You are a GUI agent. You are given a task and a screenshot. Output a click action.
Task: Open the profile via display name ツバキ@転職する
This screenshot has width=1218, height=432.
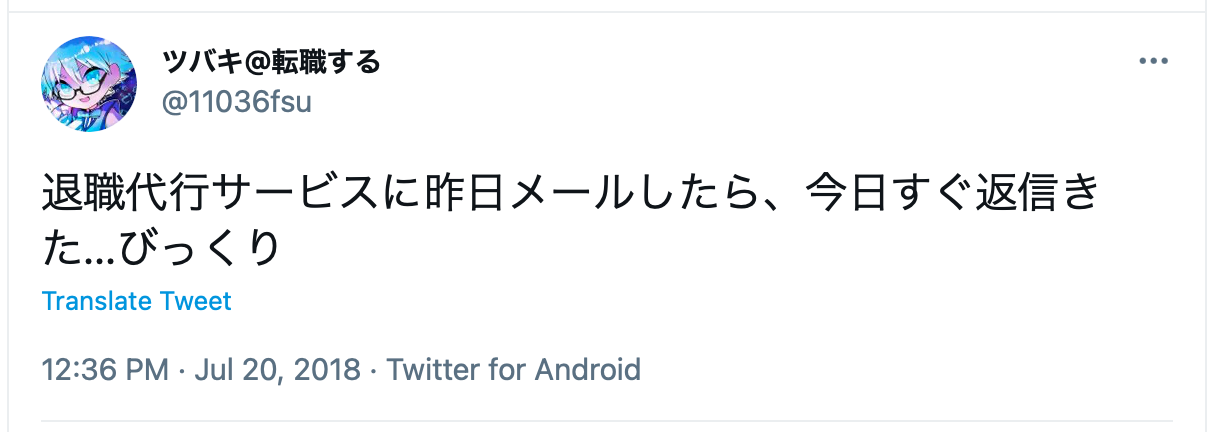(x=271, y=62)
